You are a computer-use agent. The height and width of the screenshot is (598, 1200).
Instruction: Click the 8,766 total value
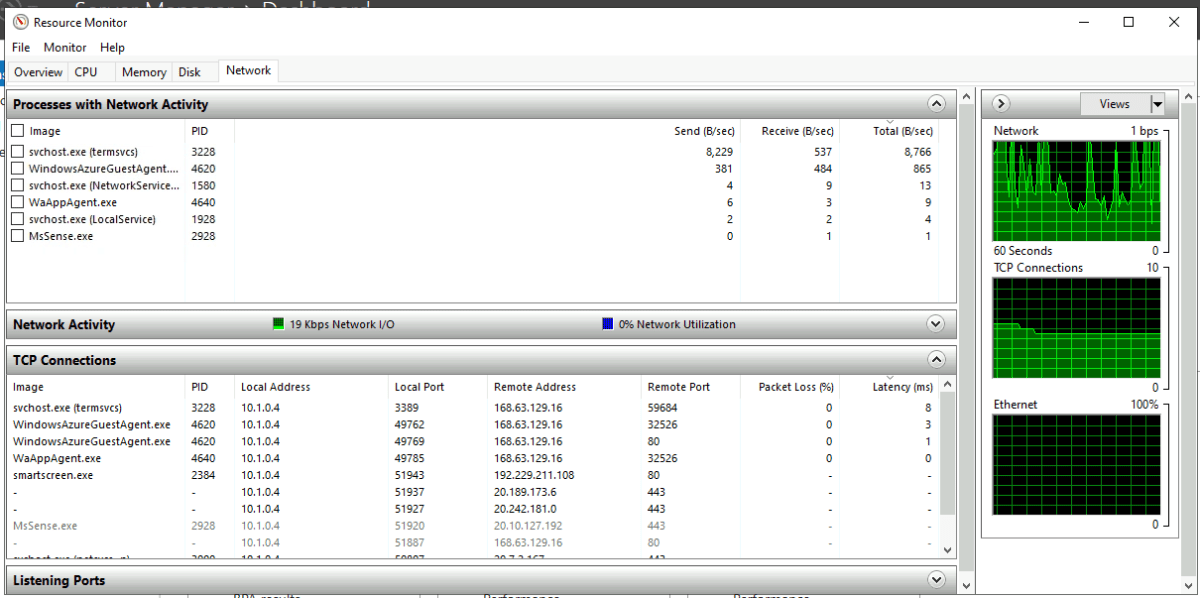pyautogui.click(x=916, y=152)
